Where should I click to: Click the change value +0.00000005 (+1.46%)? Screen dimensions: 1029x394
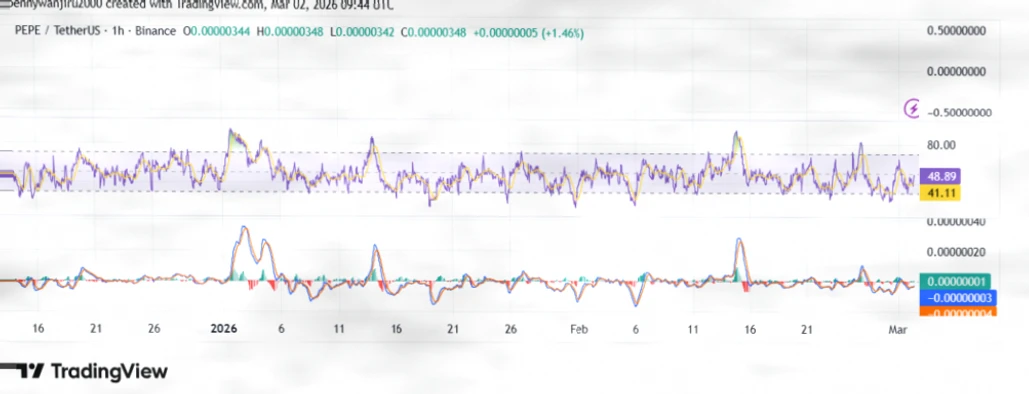tap(528, 32)
